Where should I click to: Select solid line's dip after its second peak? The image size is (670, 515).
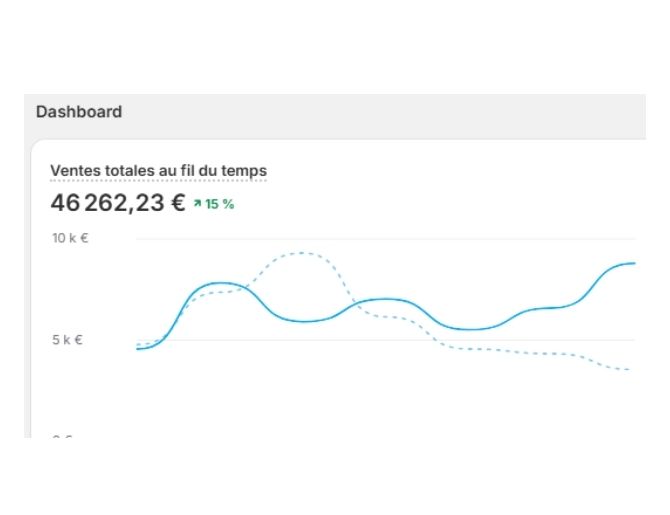(x=471, y=330)
